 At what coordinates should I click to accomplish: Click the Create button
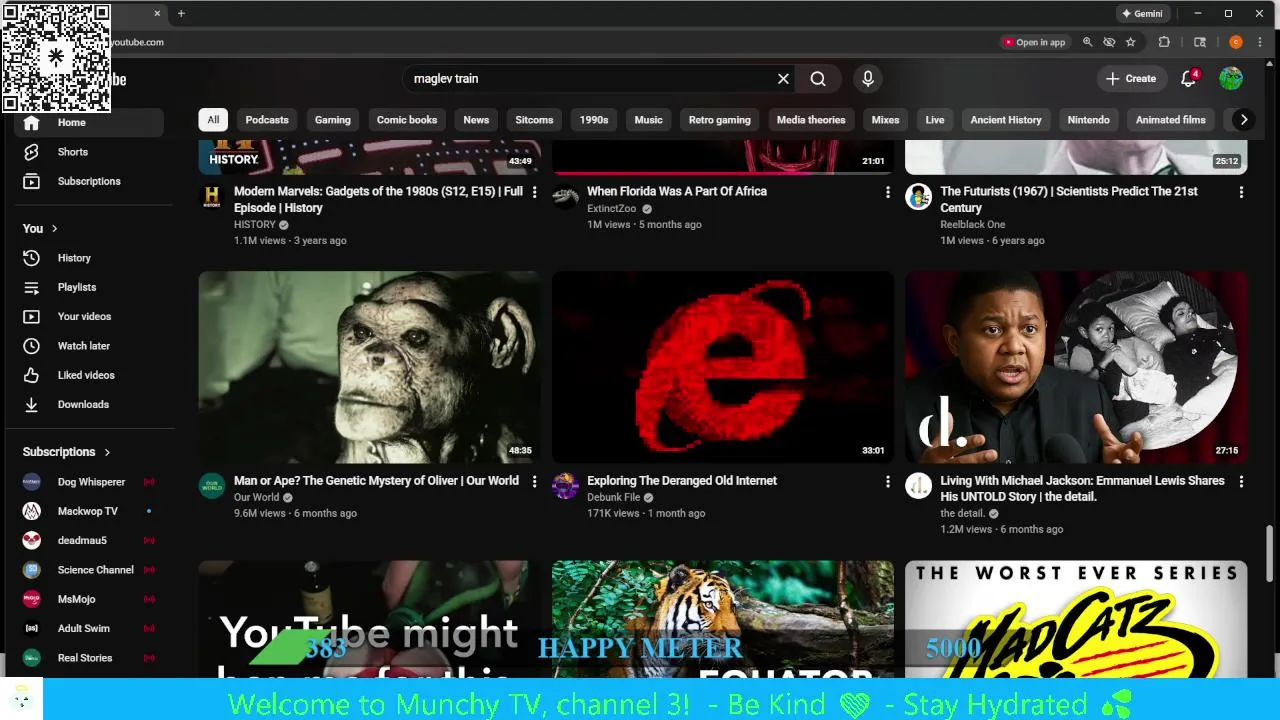pos(1131,79)
